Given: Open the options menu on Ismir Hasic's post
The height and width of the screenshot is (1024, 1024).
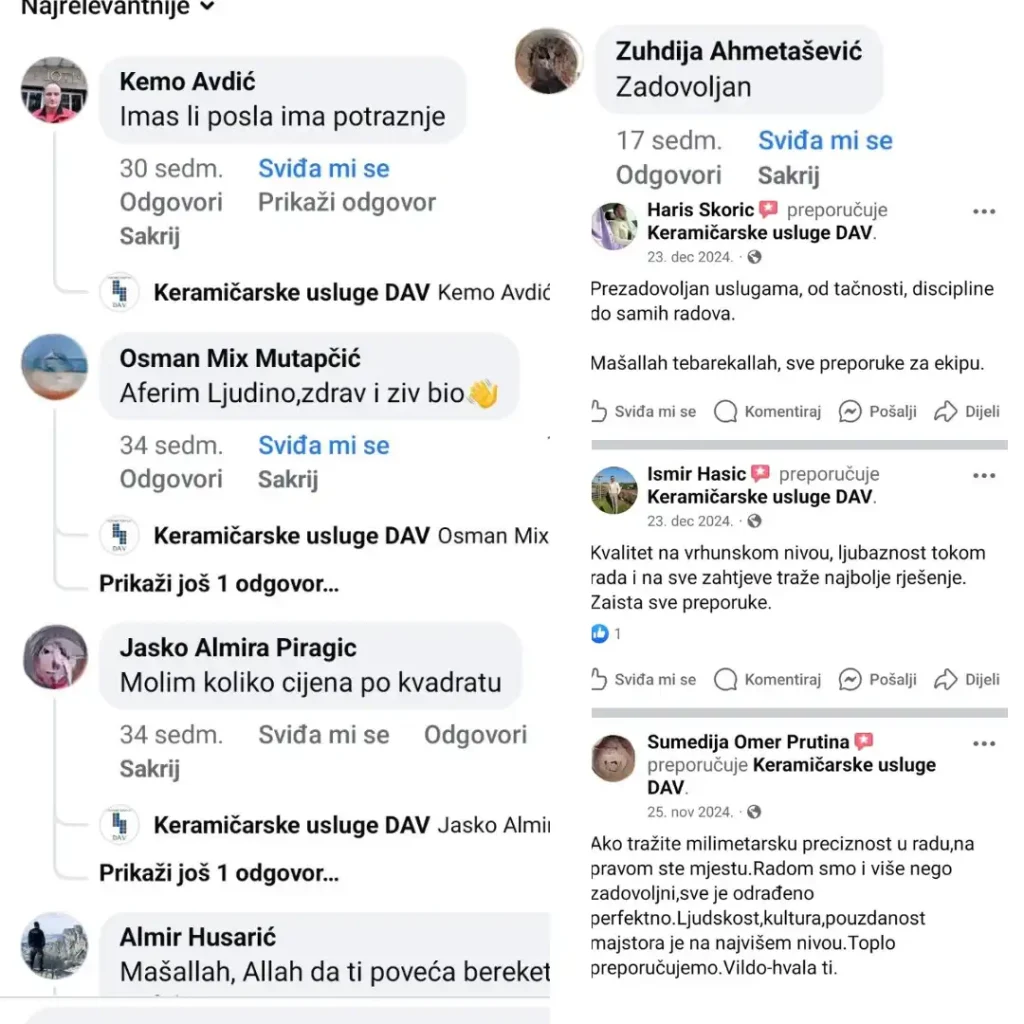Looking at the screenshot, I should (985, 475).
